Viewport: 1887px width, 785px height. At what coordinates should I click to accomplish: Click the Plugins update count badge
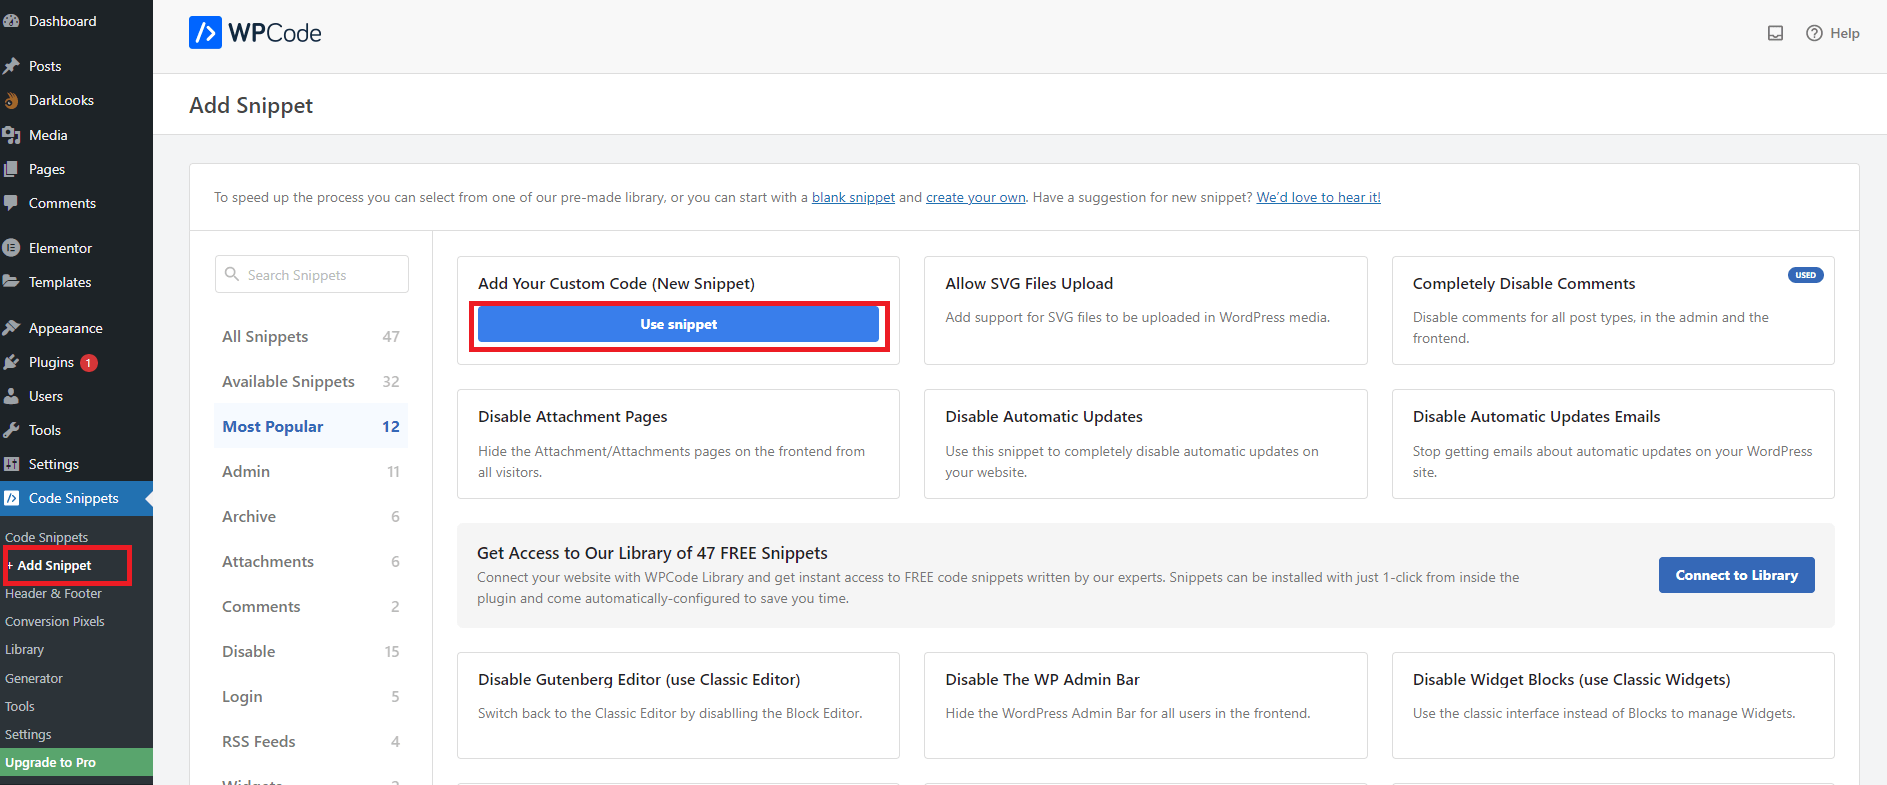point(89,363)
